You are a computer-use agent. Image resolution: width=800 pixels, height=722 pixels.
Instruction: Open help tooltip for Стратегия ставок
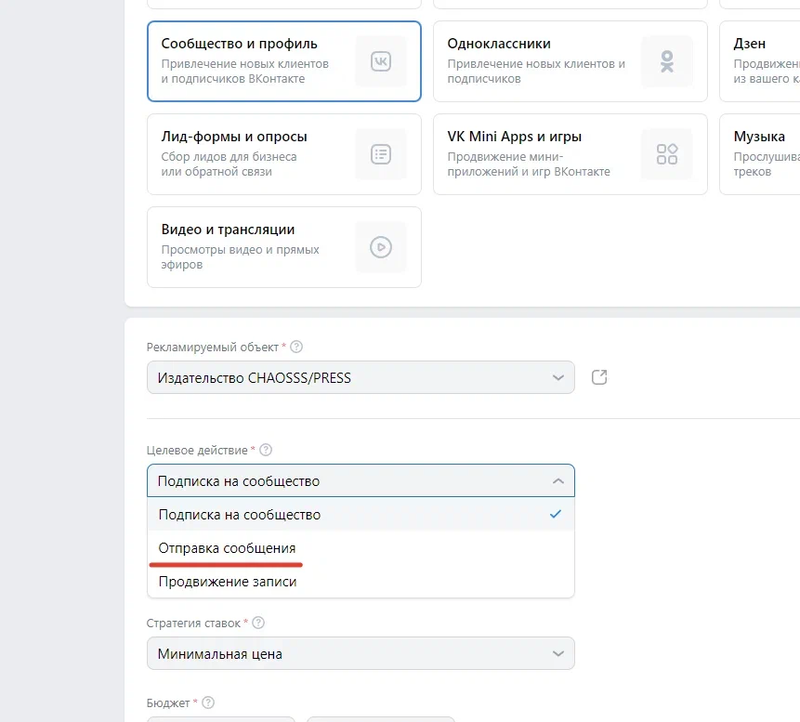click(x=259, y=623)
